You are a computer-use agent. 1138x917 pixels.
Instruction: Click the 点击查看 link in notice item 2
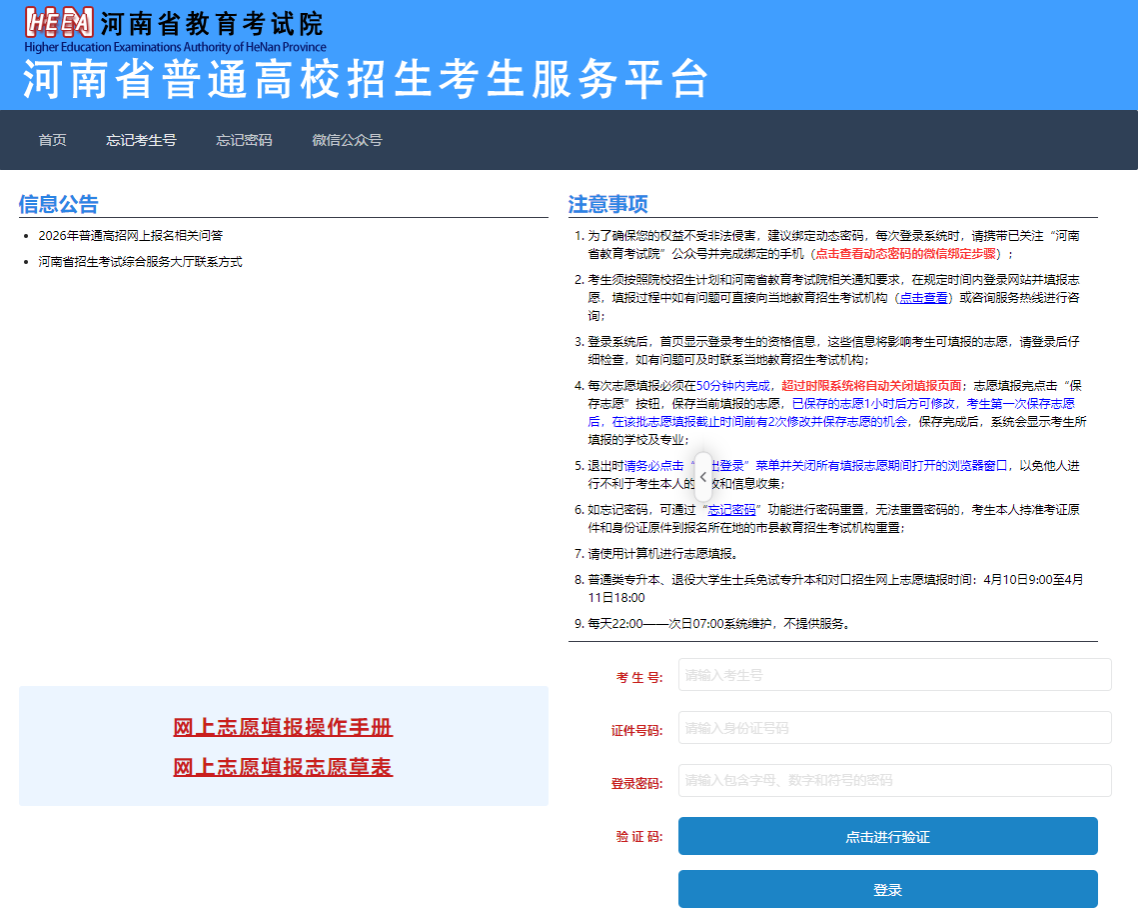(923, 298)
